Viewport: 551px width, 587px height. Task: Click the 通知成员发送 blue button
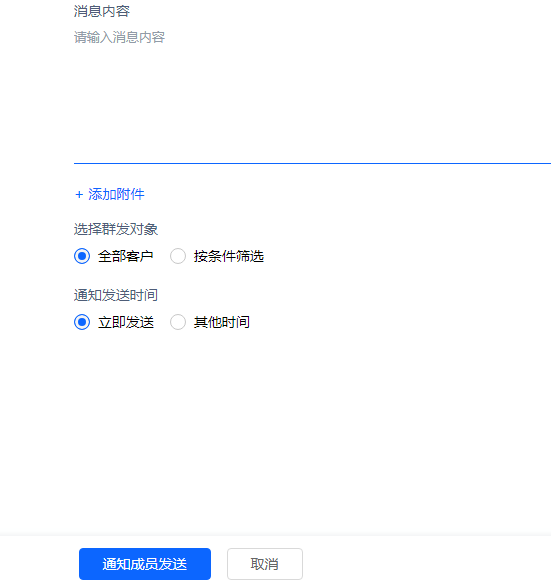click(145, 564)
